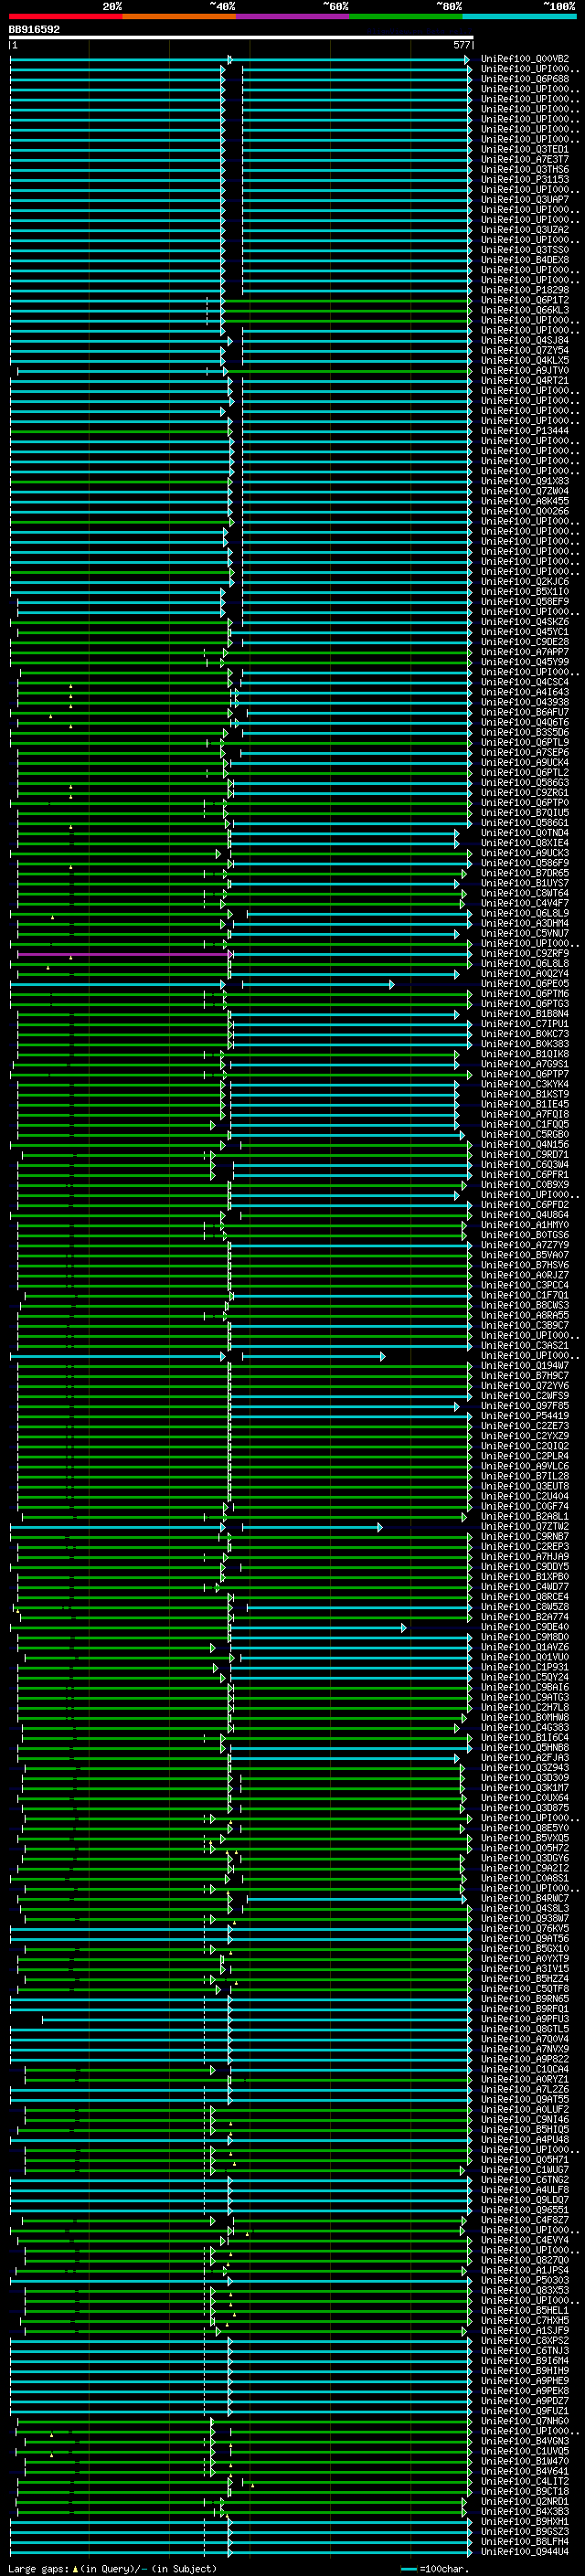Select hit label UniRef100_C9NI46
This screenshot has height=2576, width=585.
525,2119
